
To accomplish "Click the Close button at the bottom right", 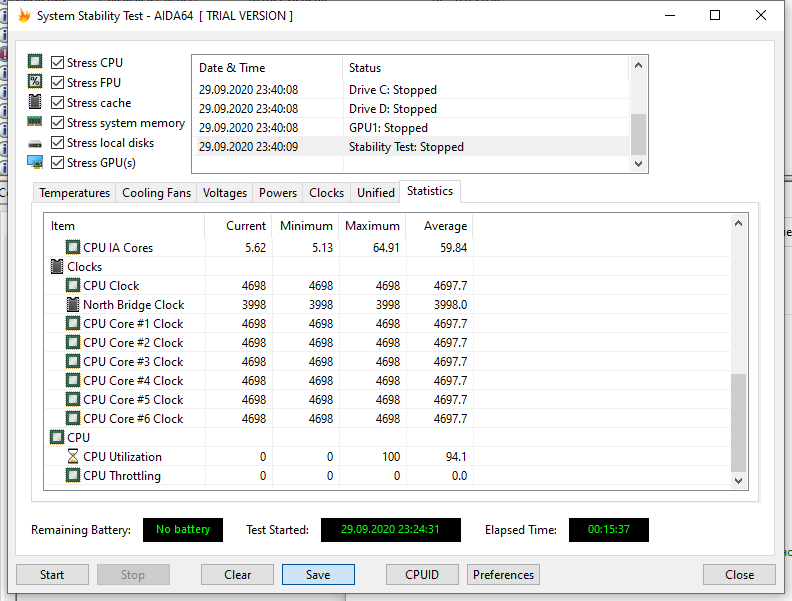I will click(x=739, y=575).
